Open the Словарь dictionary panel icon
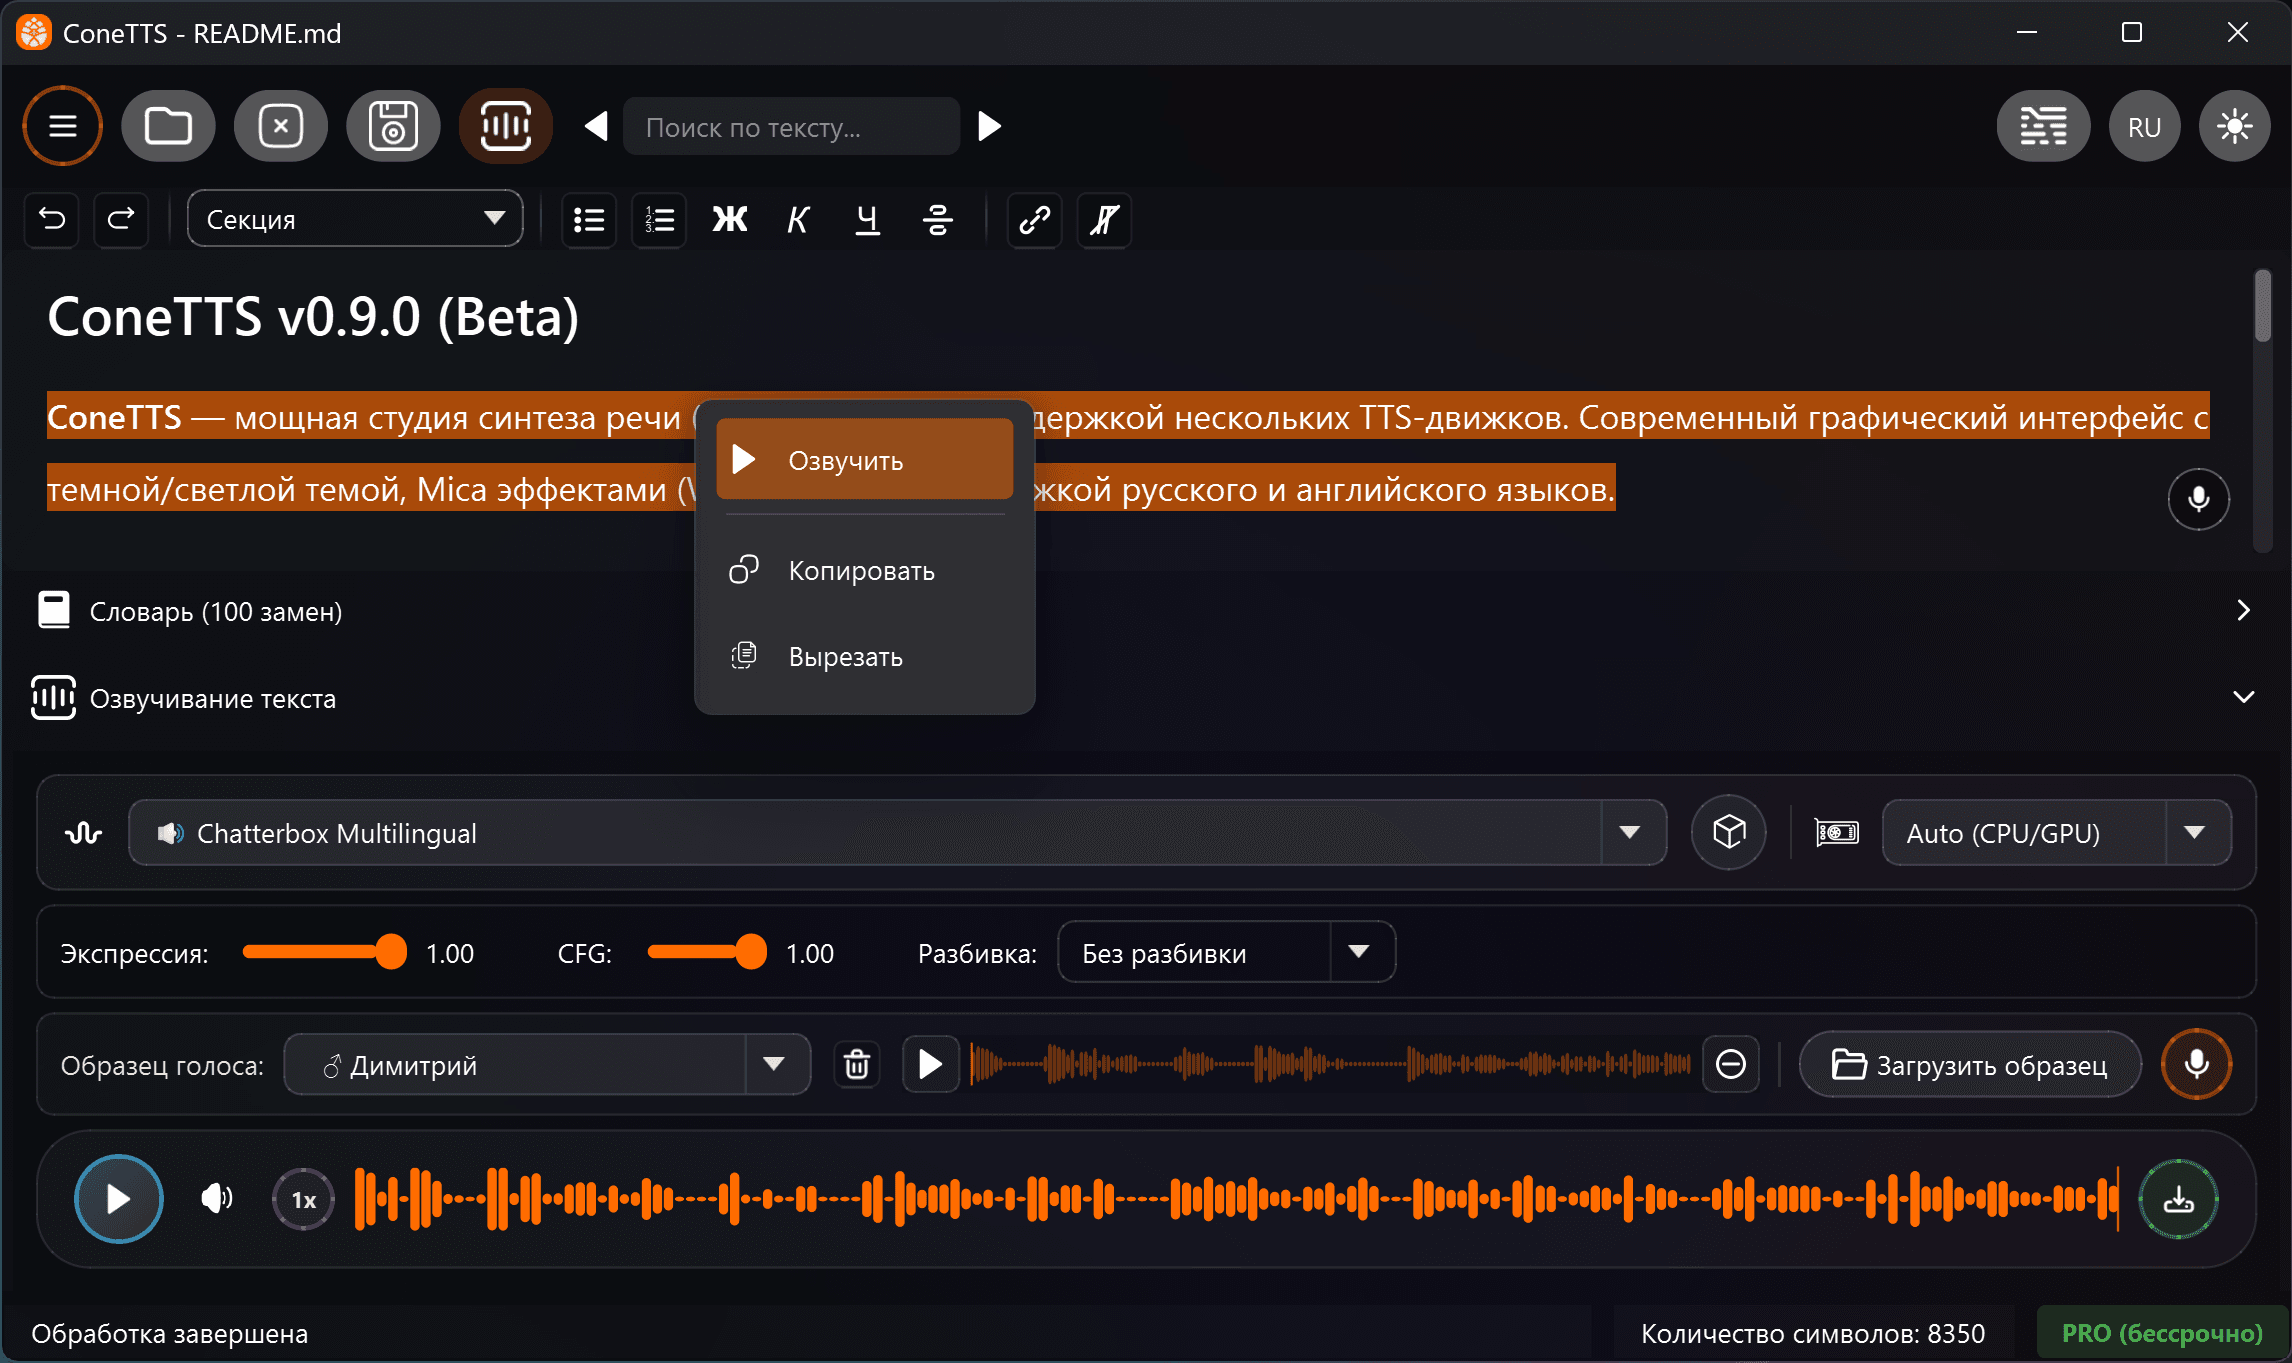Image resolution: width=2292 pixels, height=1363 pixels. click(x=53, y=610)
